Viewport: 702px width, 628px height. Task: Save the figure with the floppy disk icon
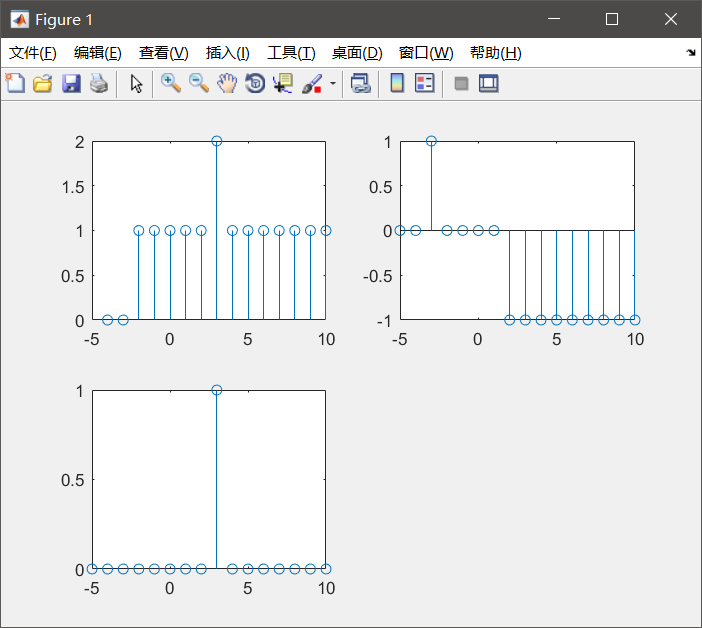pos(71,83)
